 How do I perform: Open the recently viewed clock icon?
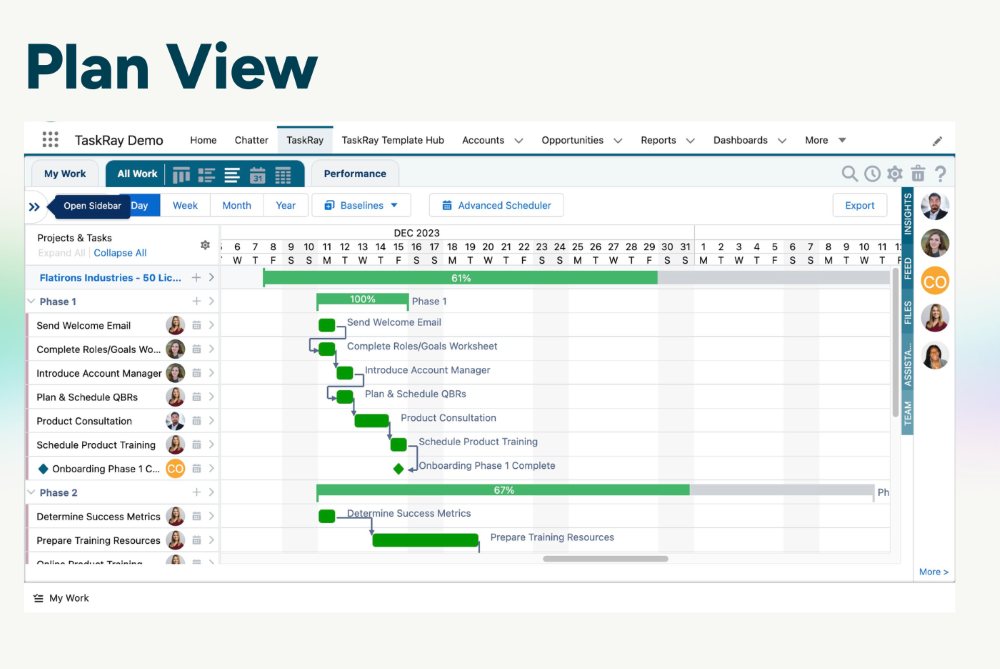[x=871, y=173]
